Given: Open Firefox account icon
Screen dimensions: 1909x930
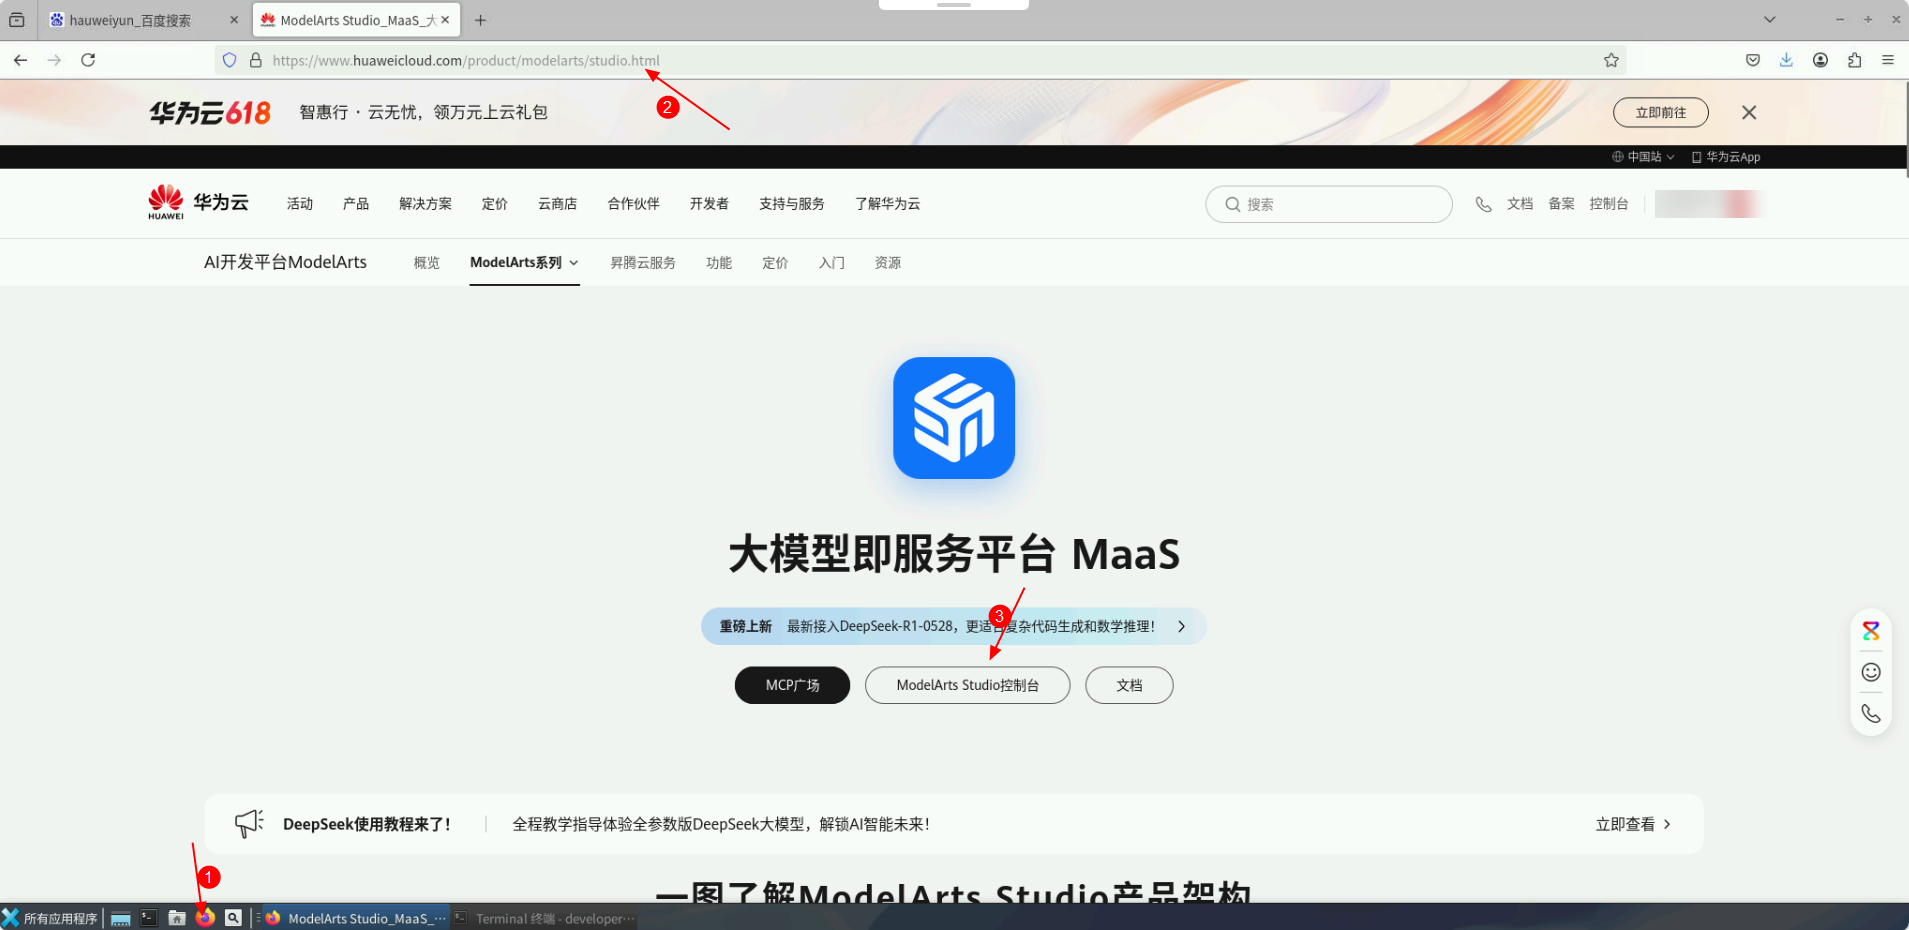Looking at the screenshot, I should point(1820,60).
